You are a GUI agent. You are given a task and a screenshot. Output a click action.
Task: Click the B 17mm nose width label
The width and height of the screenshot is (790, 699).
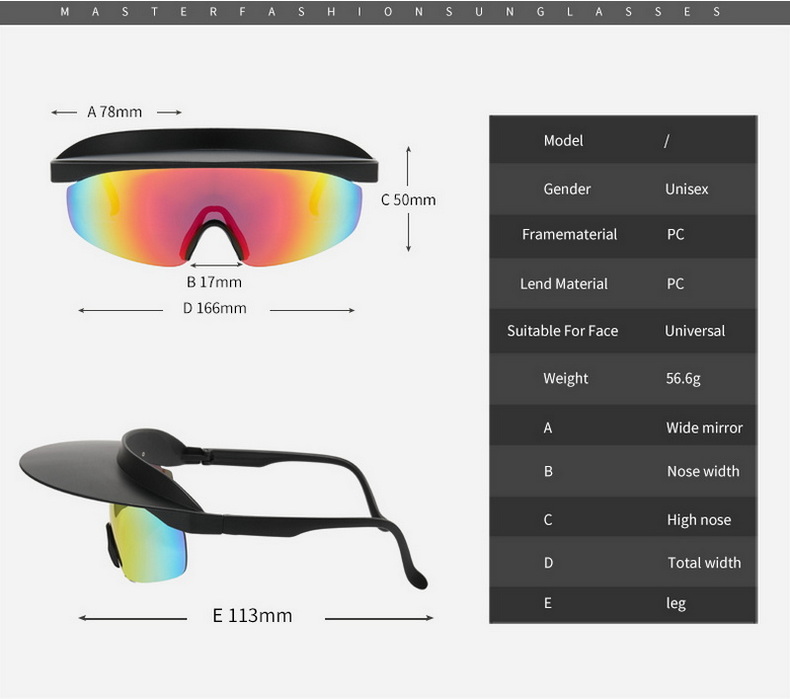point(214,282)
